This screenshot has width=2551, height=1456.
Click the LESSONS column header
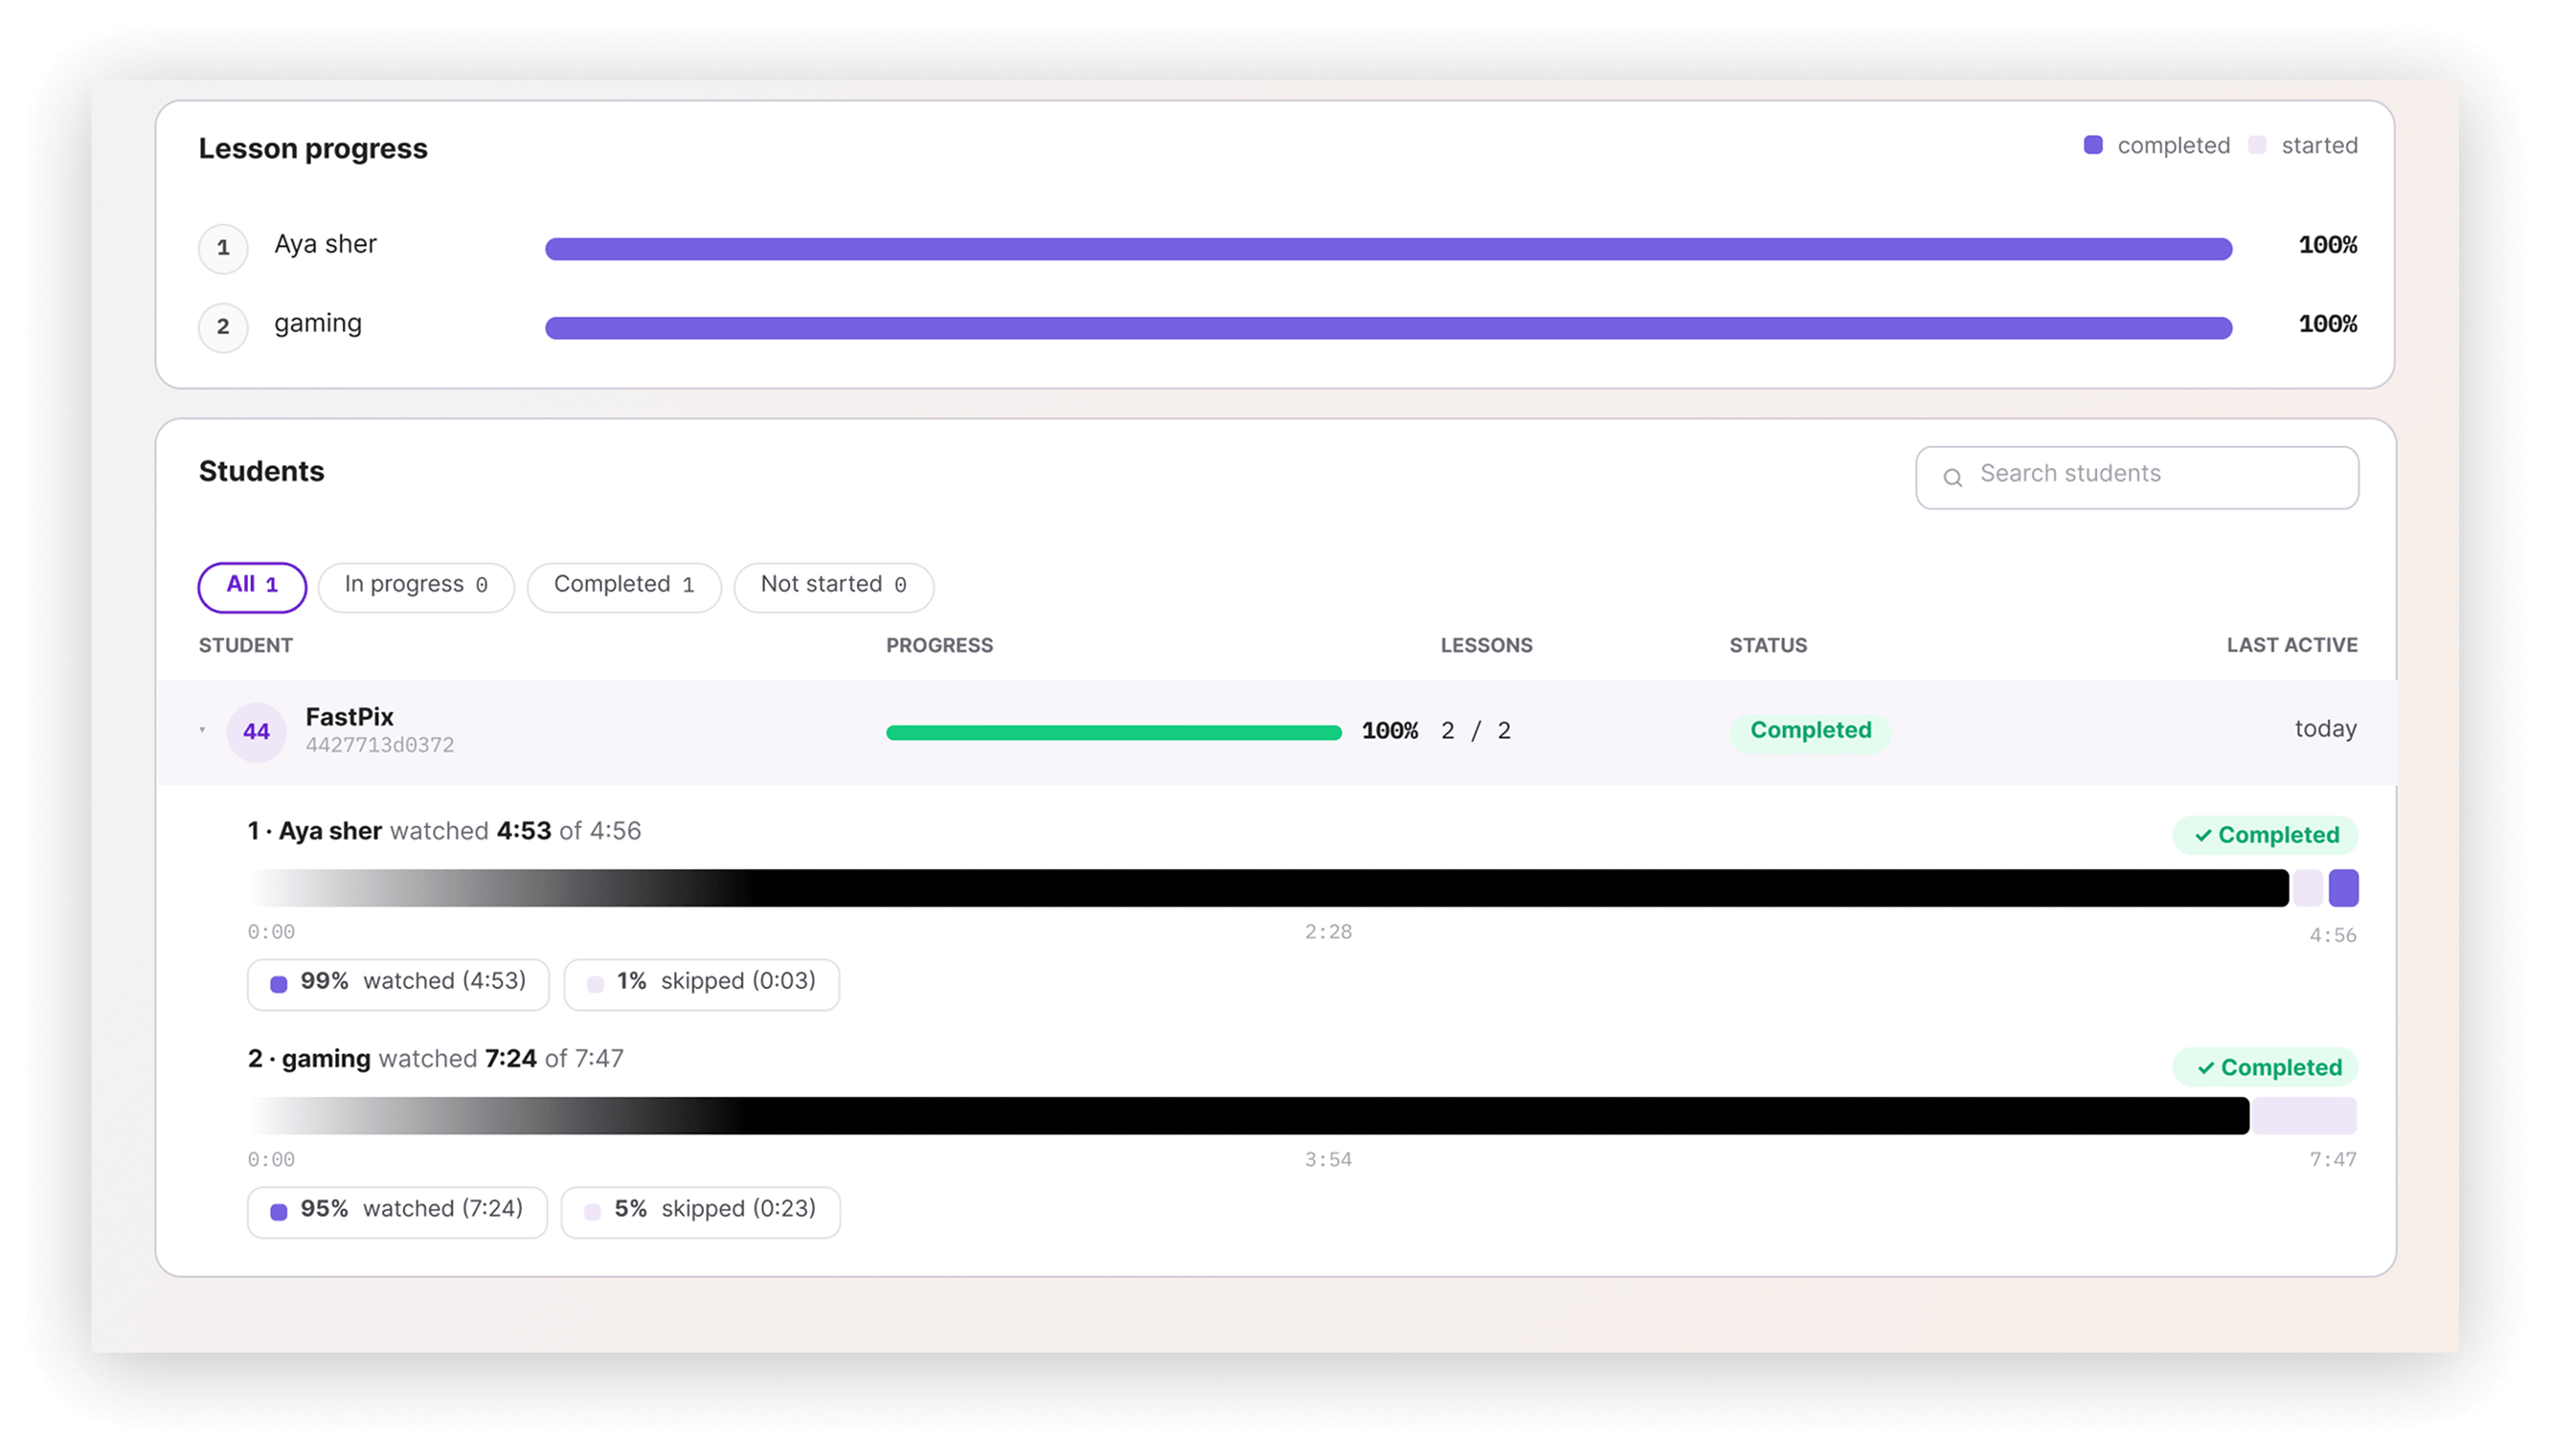(1486, 646)
